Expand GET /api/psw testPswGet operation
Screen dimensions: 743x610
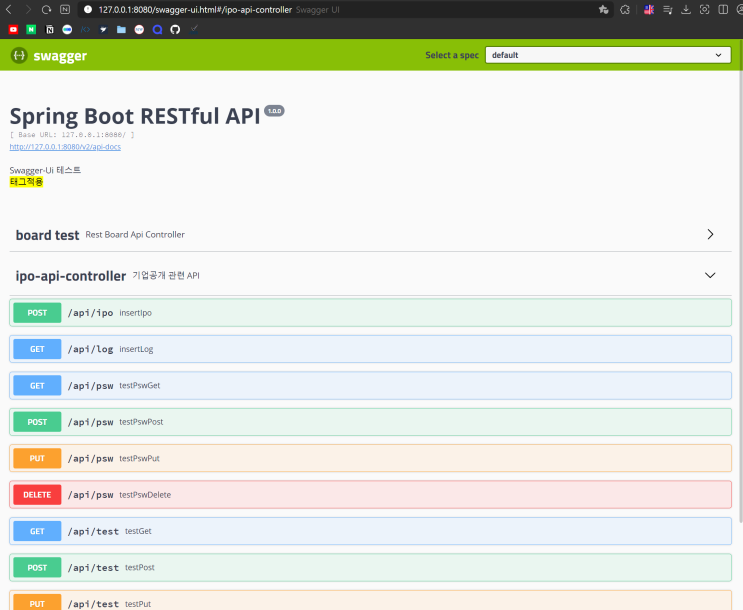tap(371, 385)
